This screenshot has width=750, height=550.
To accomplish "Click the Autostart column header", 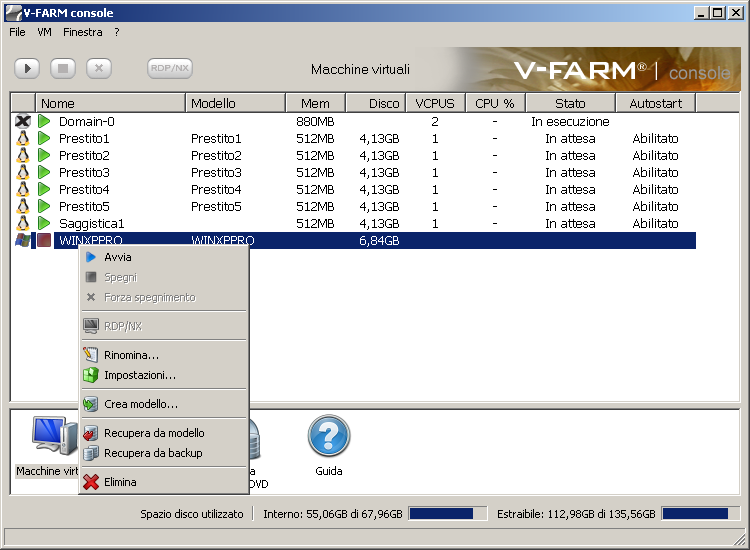I will (655, 103).
